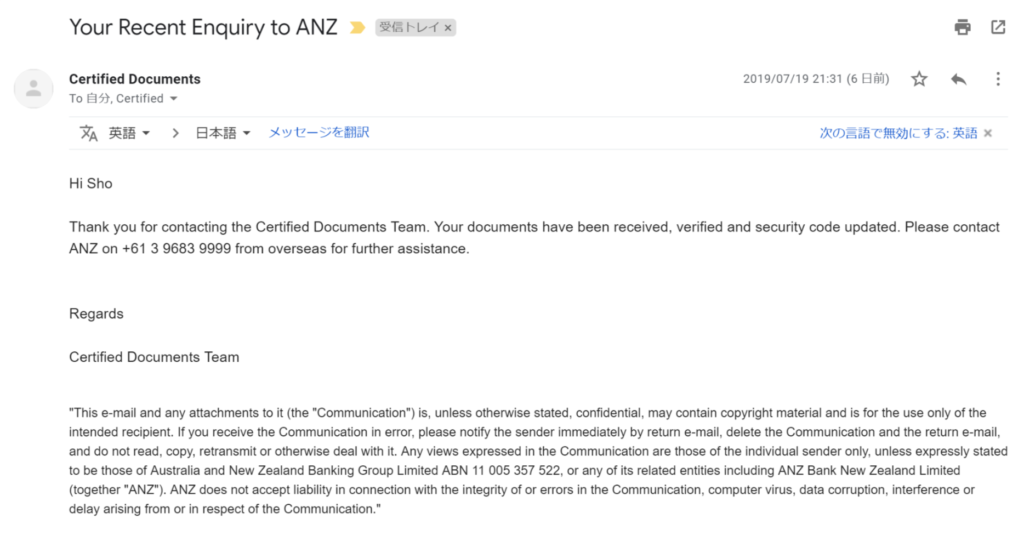Image resolution: width=1024 pixels, height=547 pixels.
Task: Open the 日本語 target language dropdown
Action: coord(222,133)
